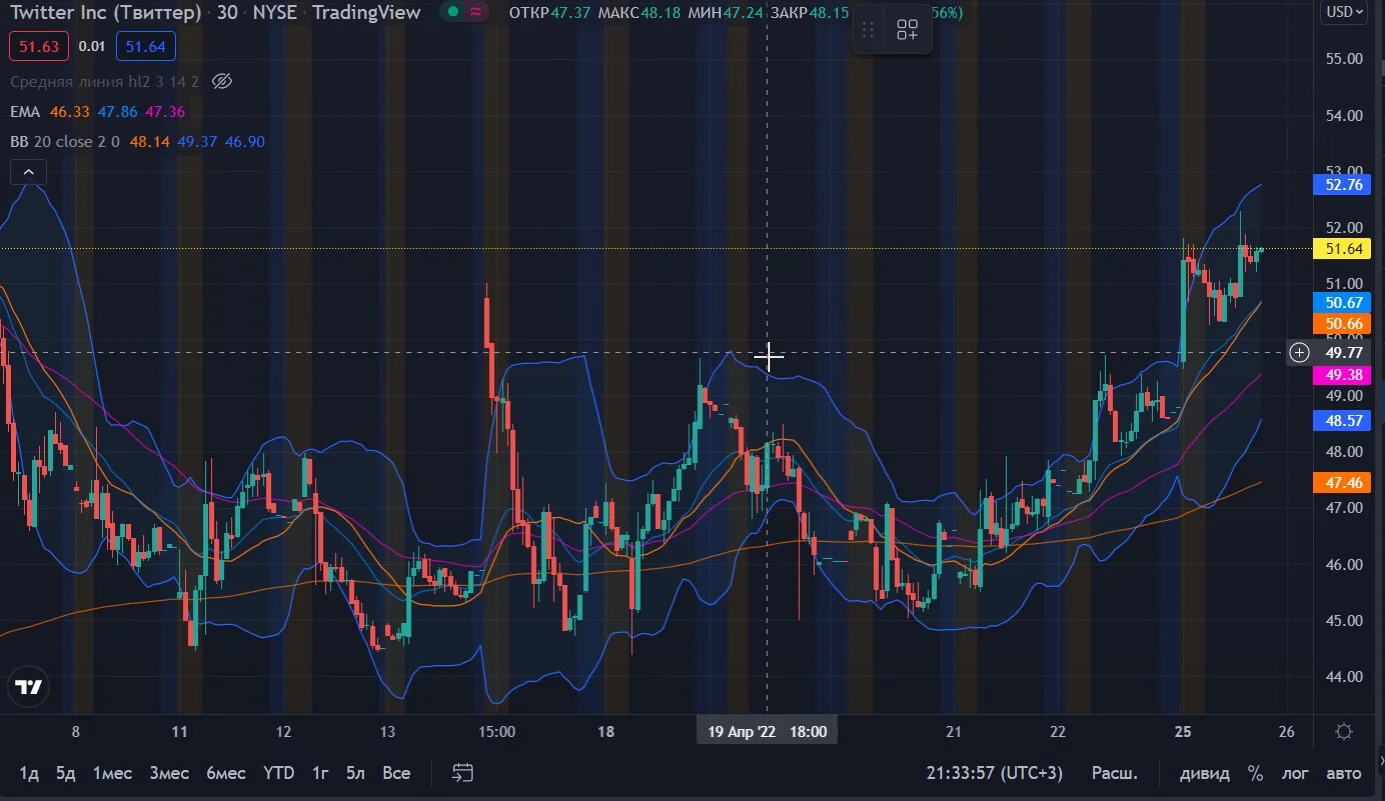Select the 5л time range
Image resolution: width=1385 pixels, height=801 pixels.
355,773
